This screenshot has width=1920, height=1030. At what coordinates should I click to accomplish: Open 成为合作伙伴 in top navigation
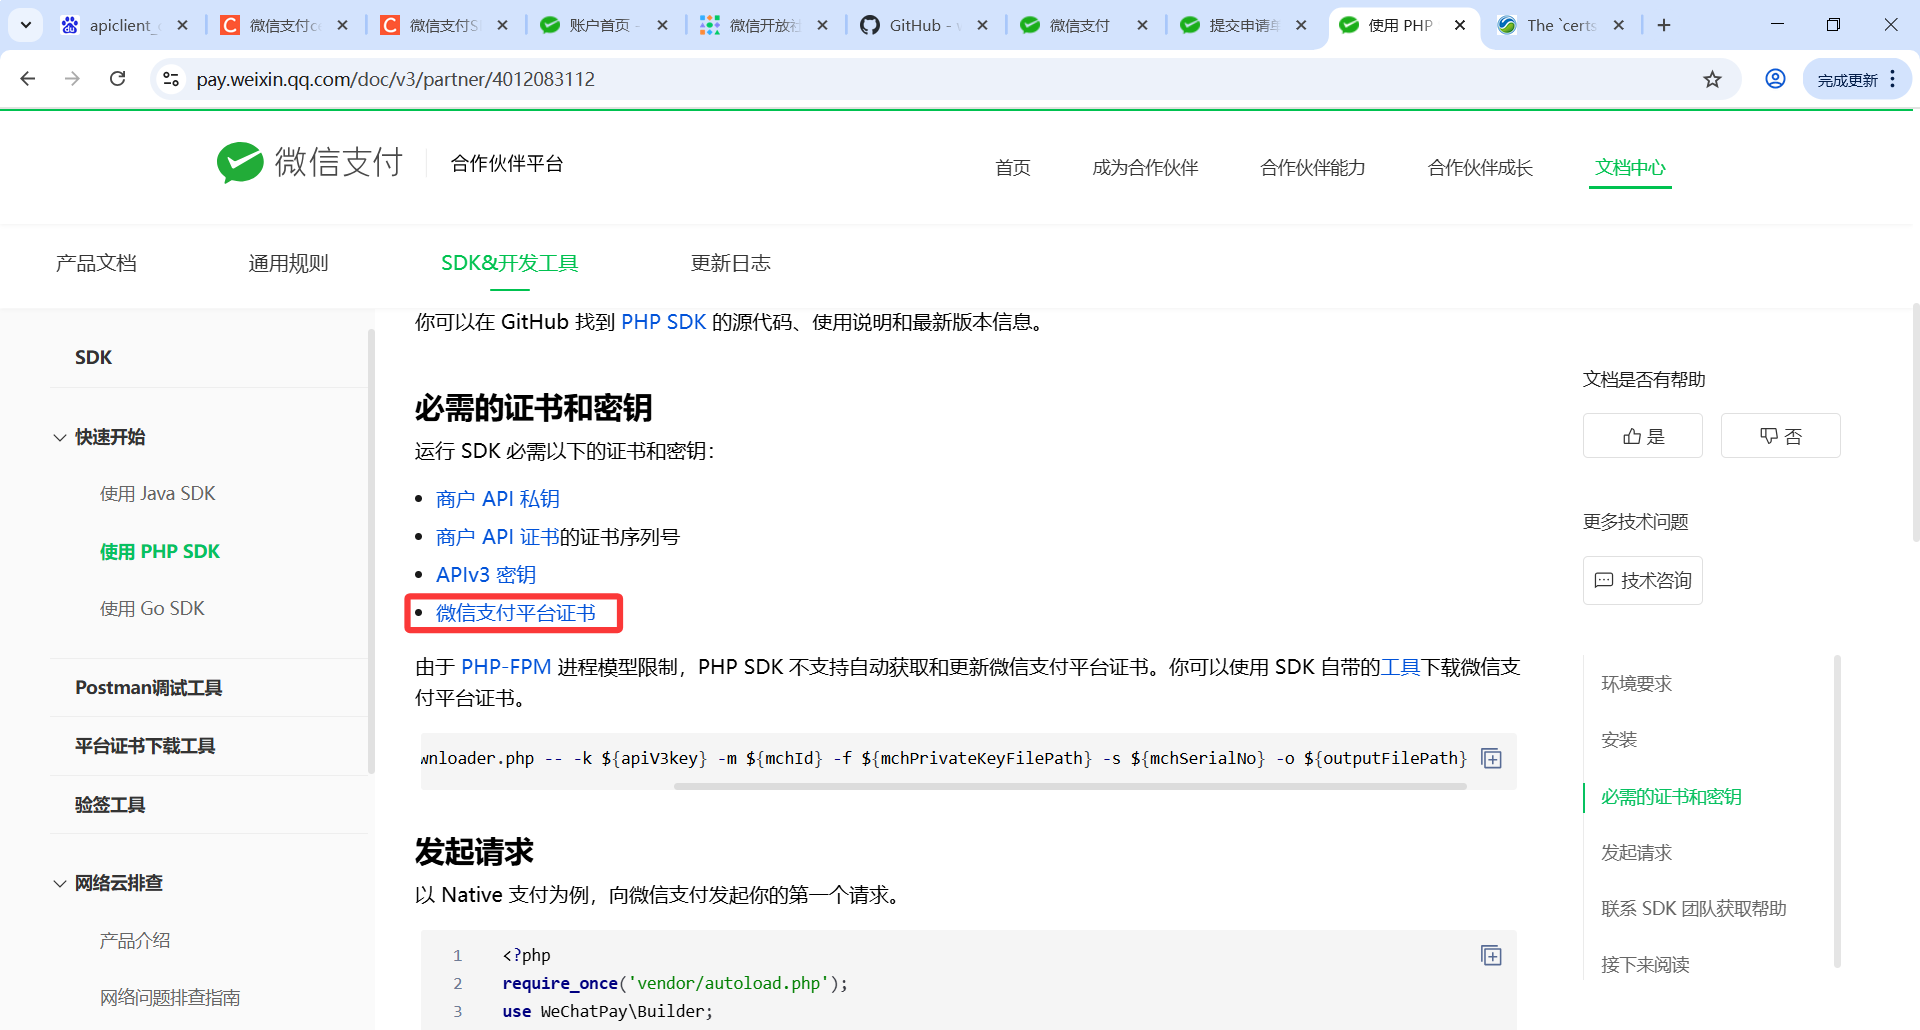click(1145, 167)
